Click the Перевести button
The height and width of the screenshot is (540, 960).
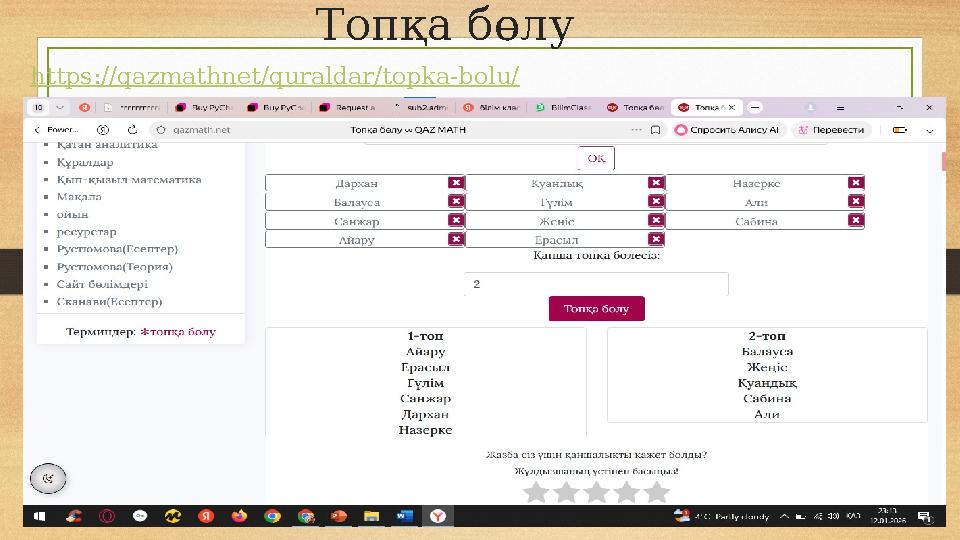click(831, 130)
